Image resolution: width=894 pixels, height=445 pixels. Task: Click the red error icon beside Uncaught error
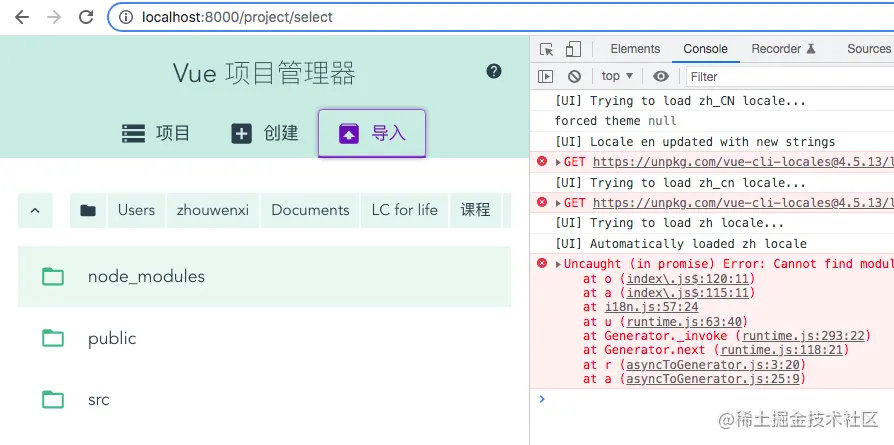(x=542, y=264)
